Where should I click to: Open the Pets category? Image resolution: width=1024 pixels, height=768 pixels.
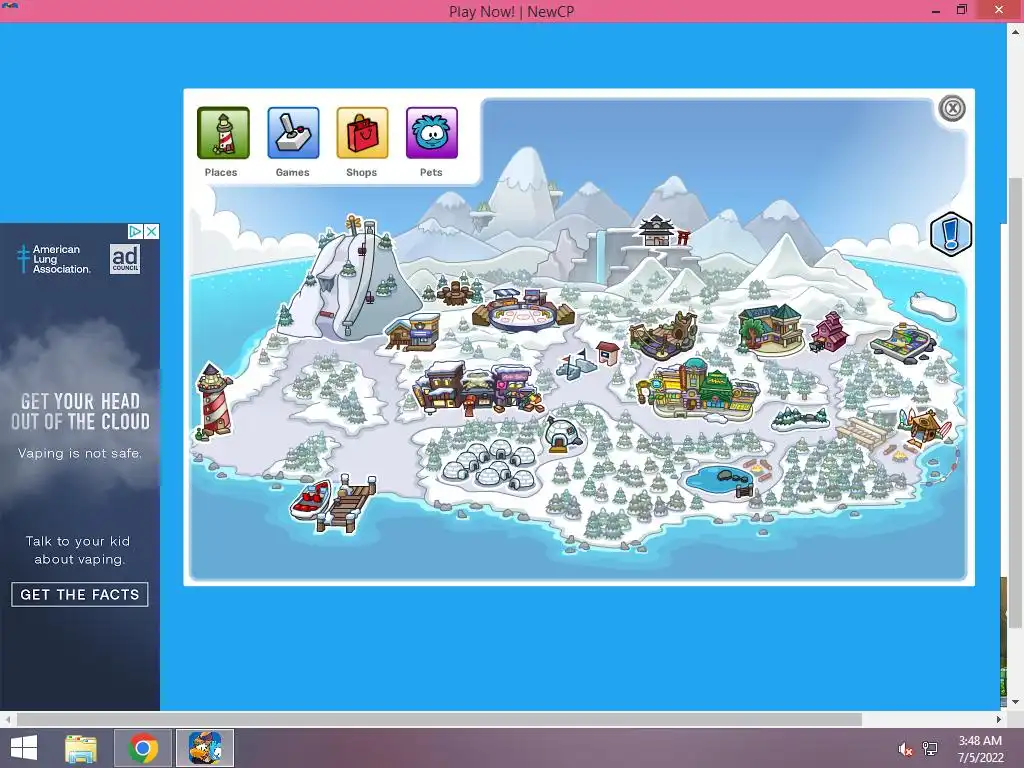(432, 133)
